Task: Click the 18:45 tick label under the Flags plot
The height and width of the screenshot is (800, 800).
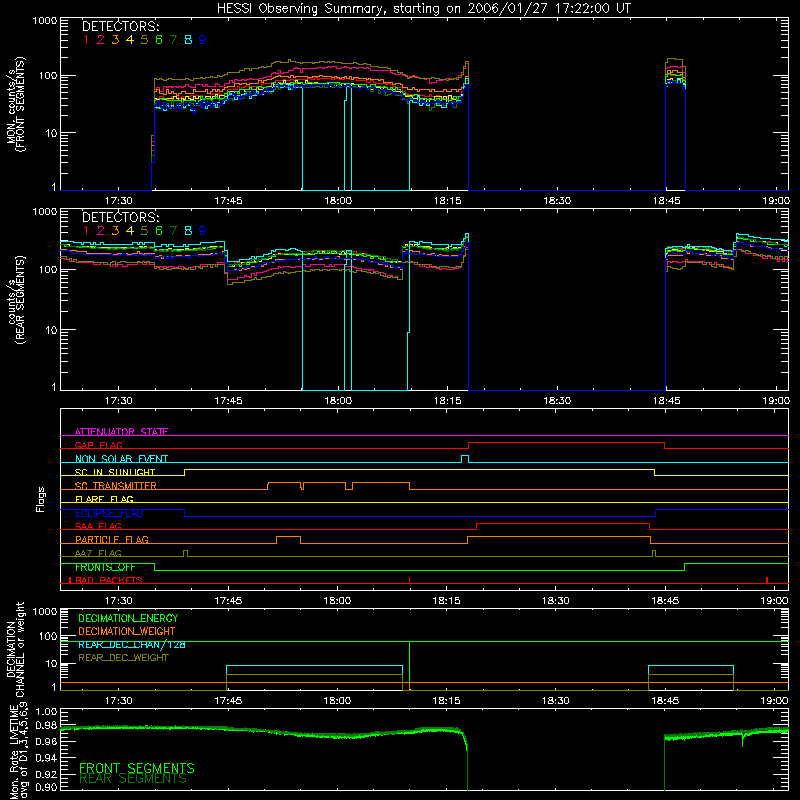Action: 665,601
